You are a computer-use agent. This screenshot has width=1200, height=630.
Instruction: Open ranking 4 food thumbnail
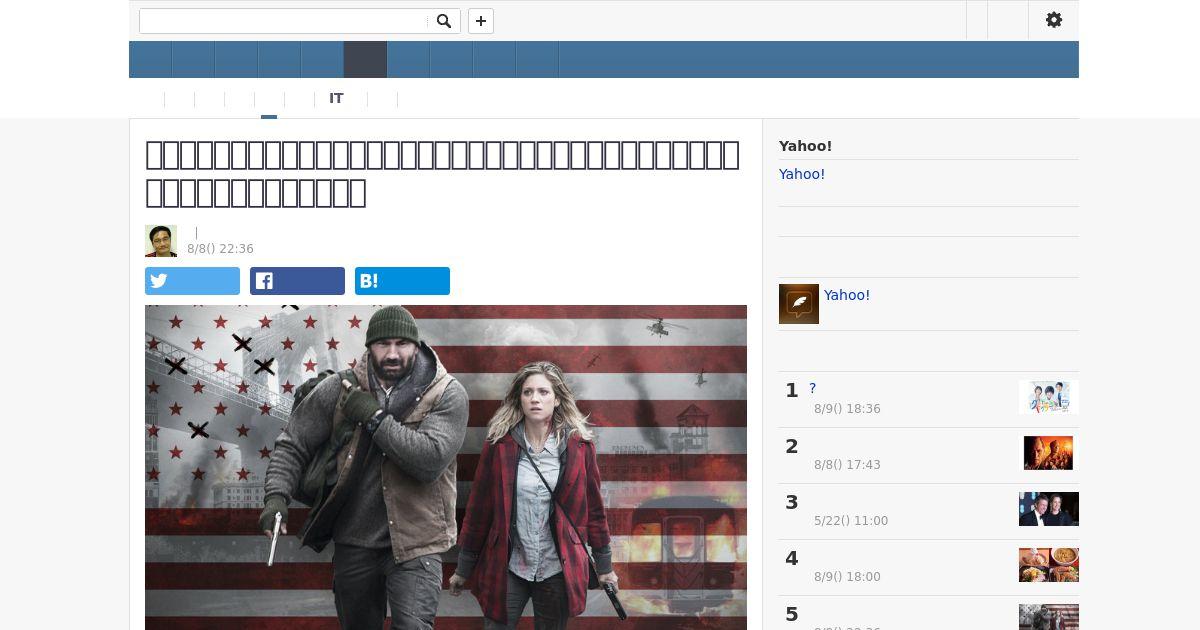(1048, 565)
